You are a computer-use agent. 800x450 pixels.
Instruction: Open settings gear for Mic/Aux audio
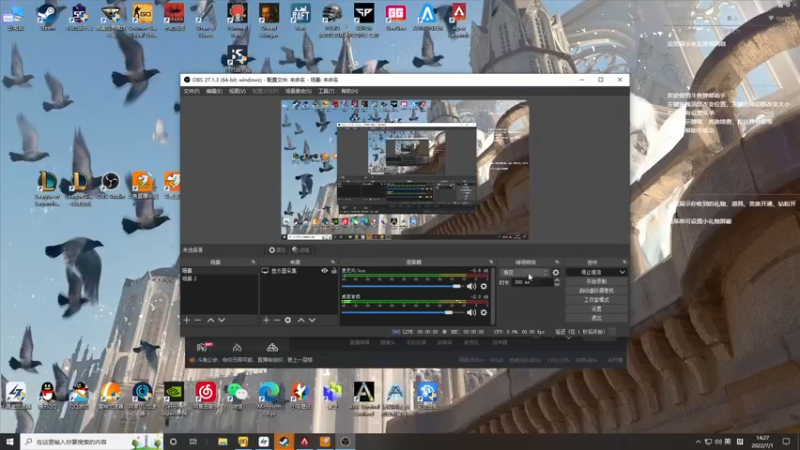click(484, 286)
